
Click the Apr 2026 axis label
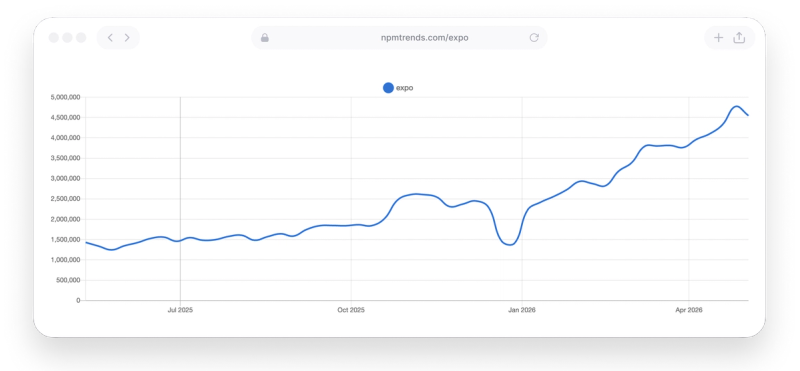(x=689, y=310)
